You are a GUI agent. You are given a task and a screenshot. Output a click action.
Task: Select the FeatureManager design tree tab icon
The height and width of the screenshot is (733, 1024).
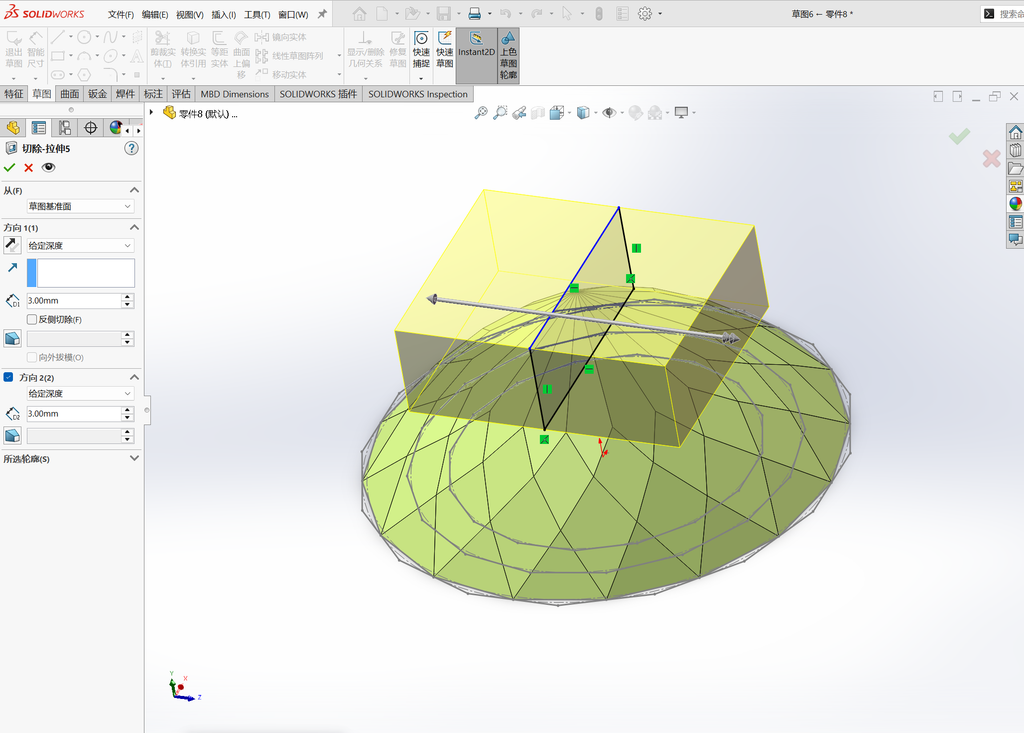click(13, 127)
